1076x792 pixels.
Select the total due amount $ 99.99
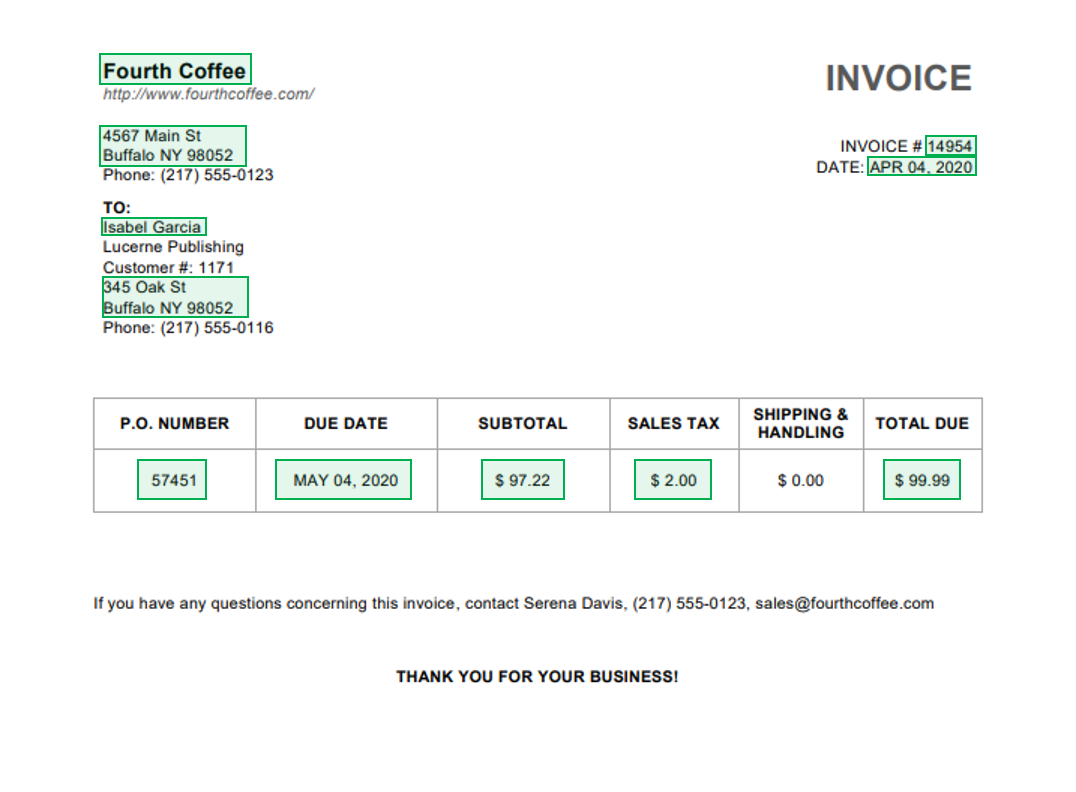[x=921, y=480]
